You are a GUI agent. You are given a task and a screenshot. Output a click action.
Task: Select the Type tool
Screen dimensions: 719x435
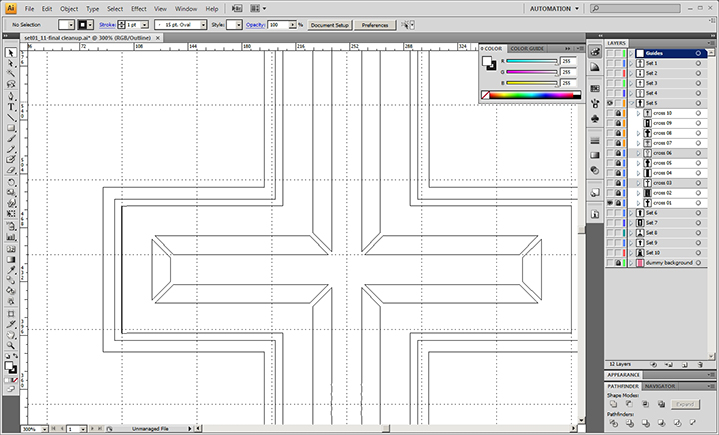tap(11, 106)
